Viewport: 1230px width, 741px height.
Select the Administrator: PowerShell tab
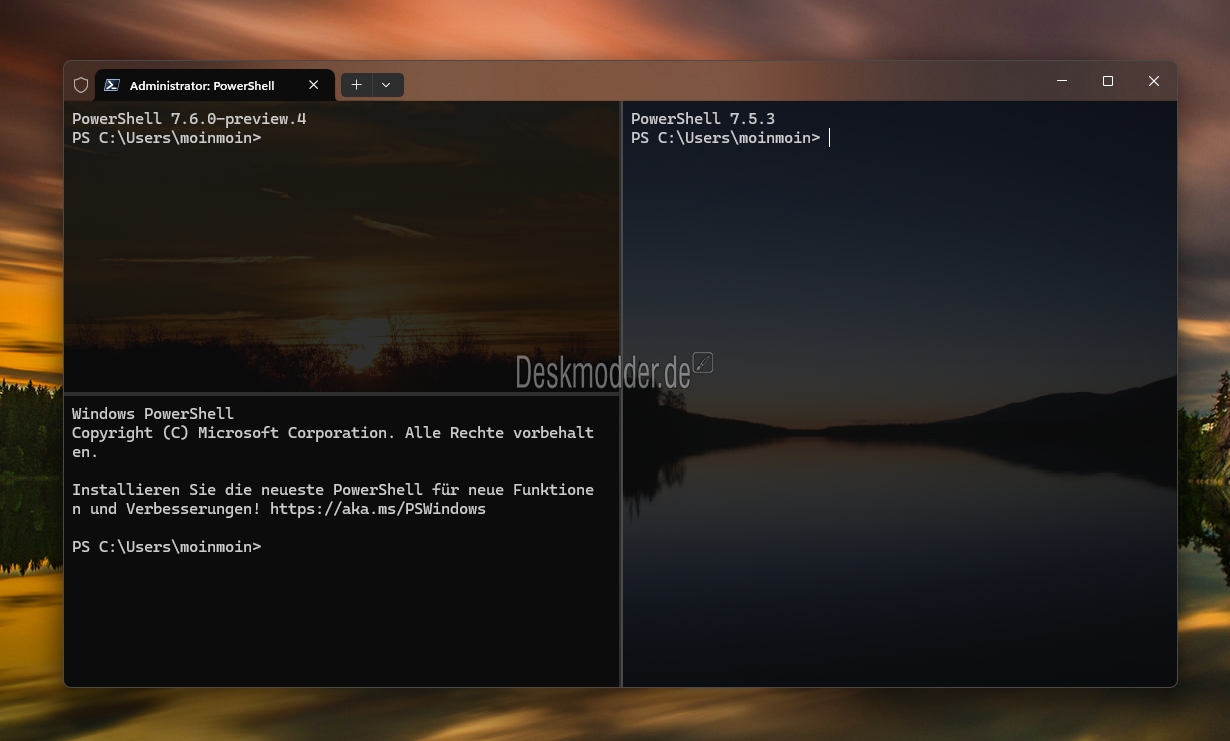[215, 85]
